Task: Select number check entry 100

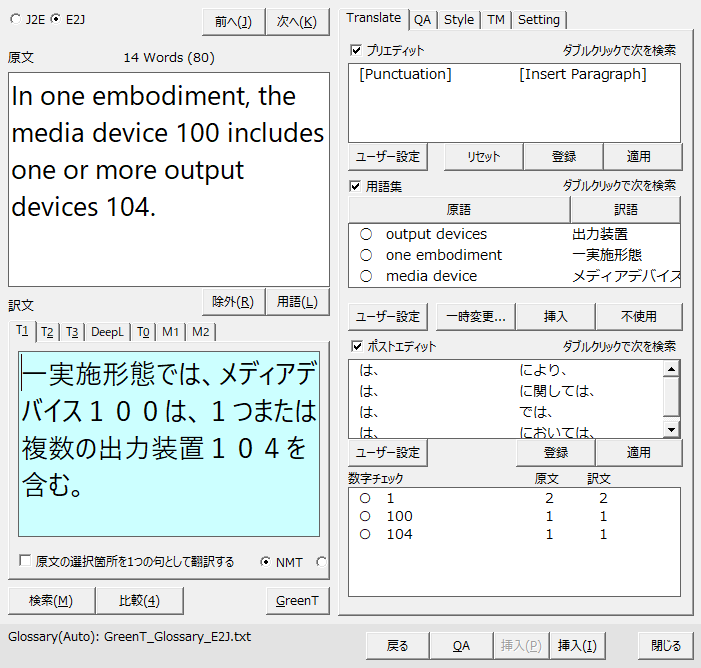Action: (x=366, y=516)
